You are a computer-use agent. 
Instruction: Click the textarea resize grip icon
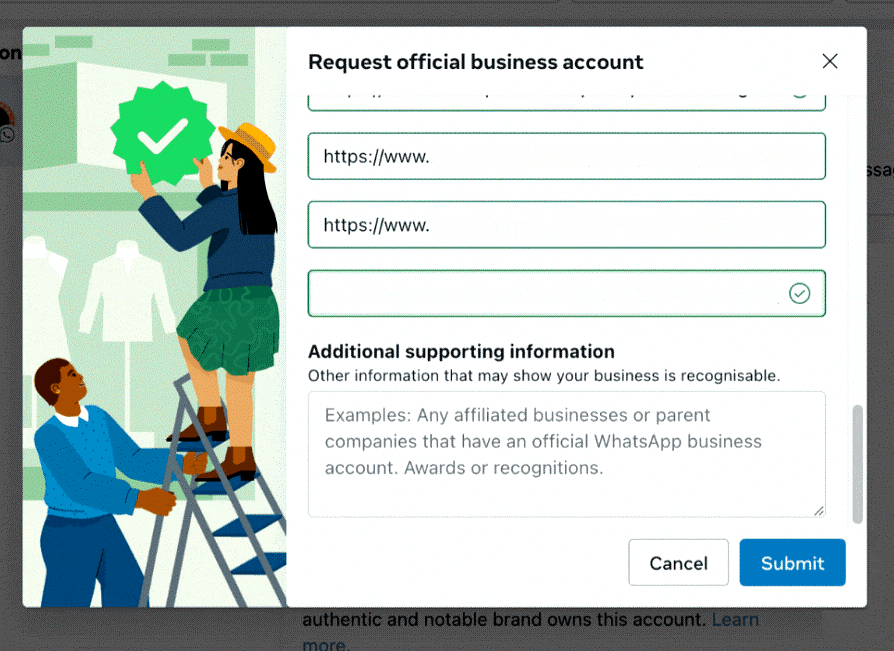click(819, 511)
